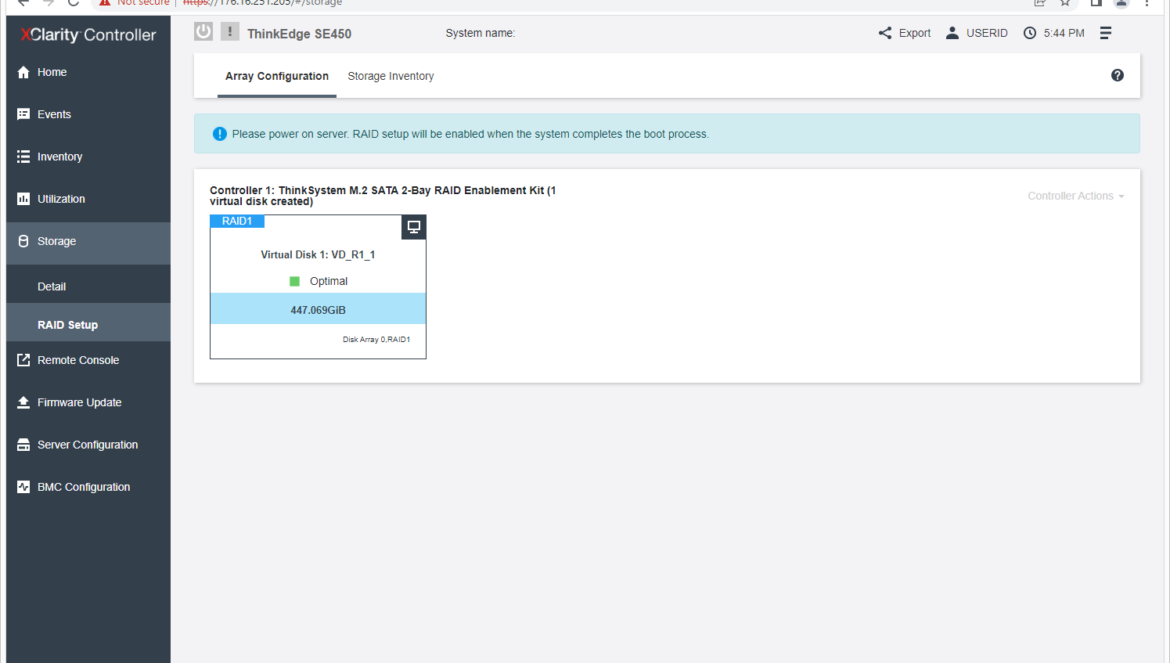Open the help question mark icon
This screenshot has height=663, width=1170.
1117,75
